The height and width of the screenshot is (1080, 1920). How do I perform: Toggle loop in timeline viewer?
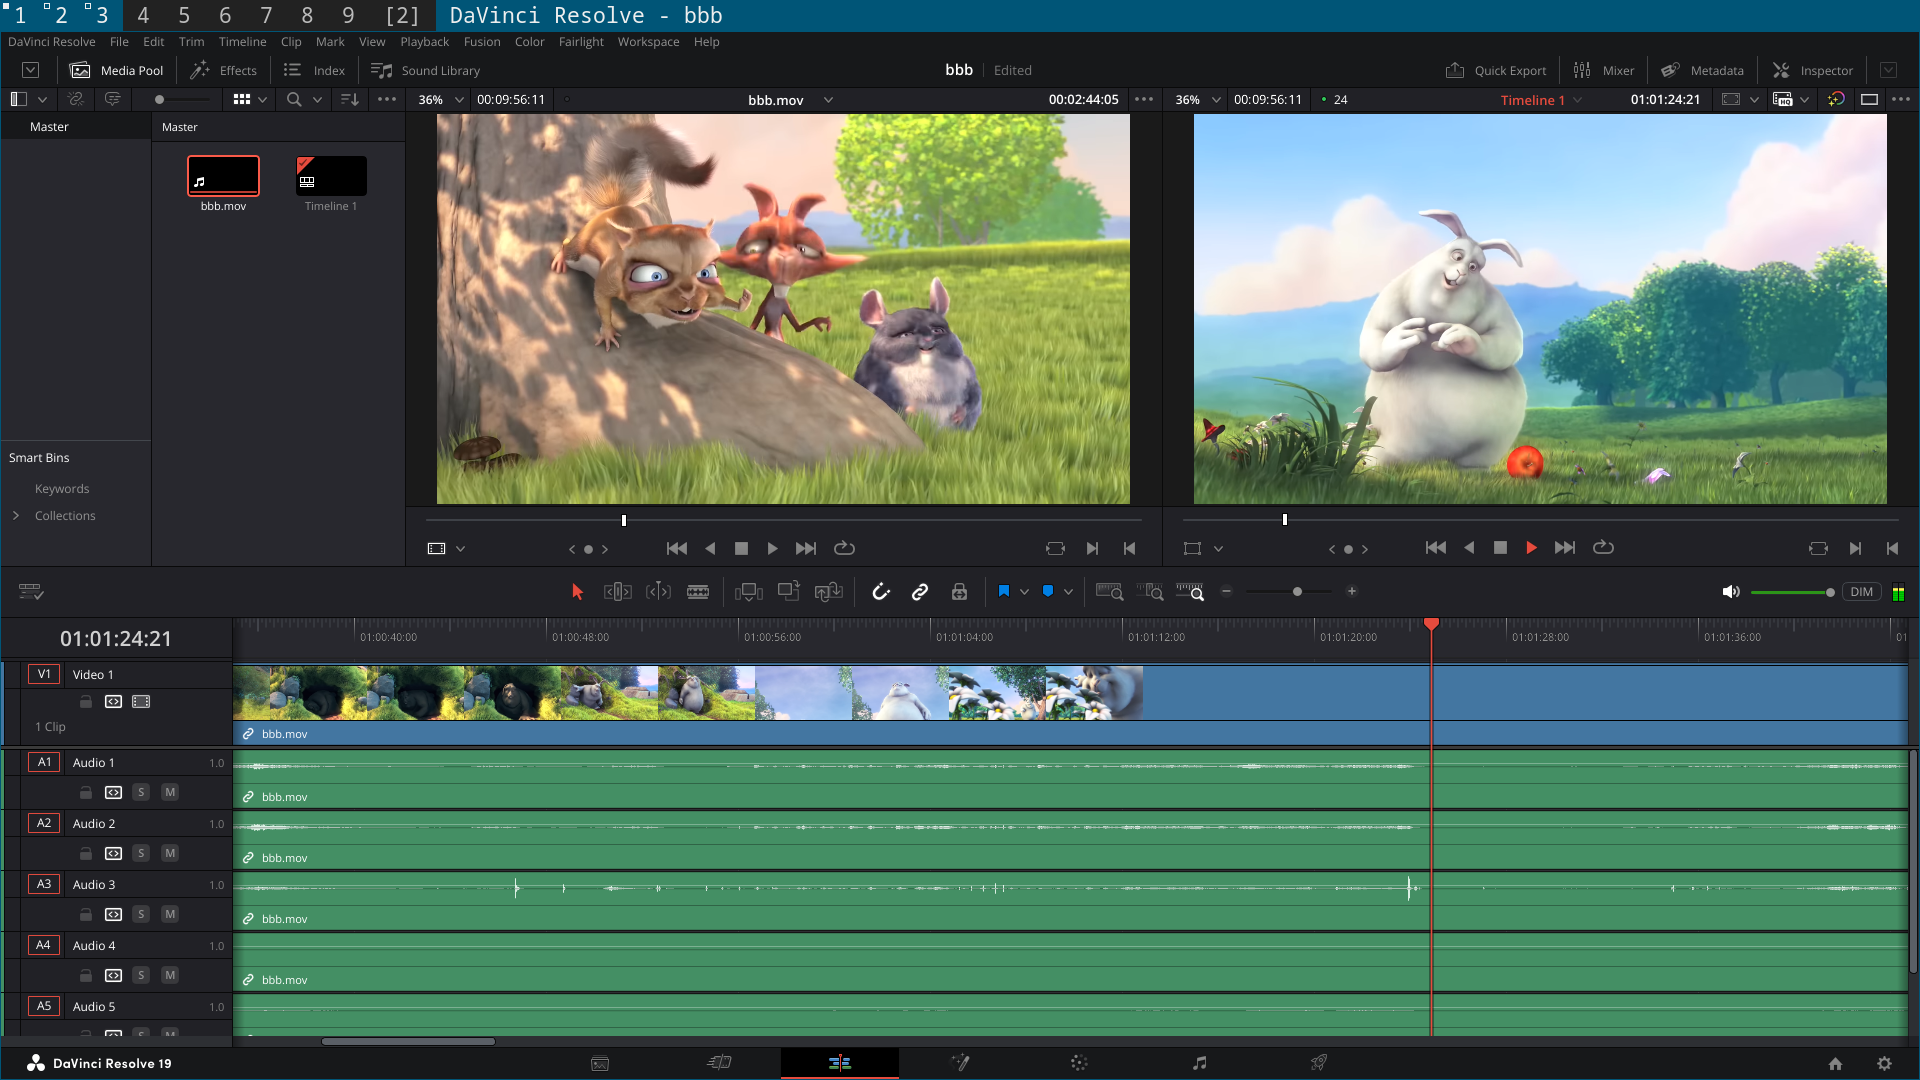coord(1603,548)
